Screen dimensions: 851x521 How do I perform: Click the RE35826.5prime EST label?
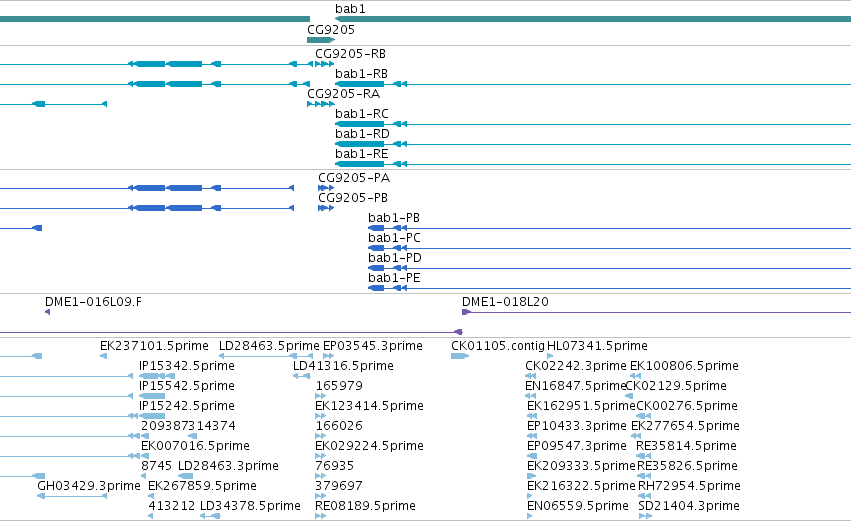(x=688, y=466)
